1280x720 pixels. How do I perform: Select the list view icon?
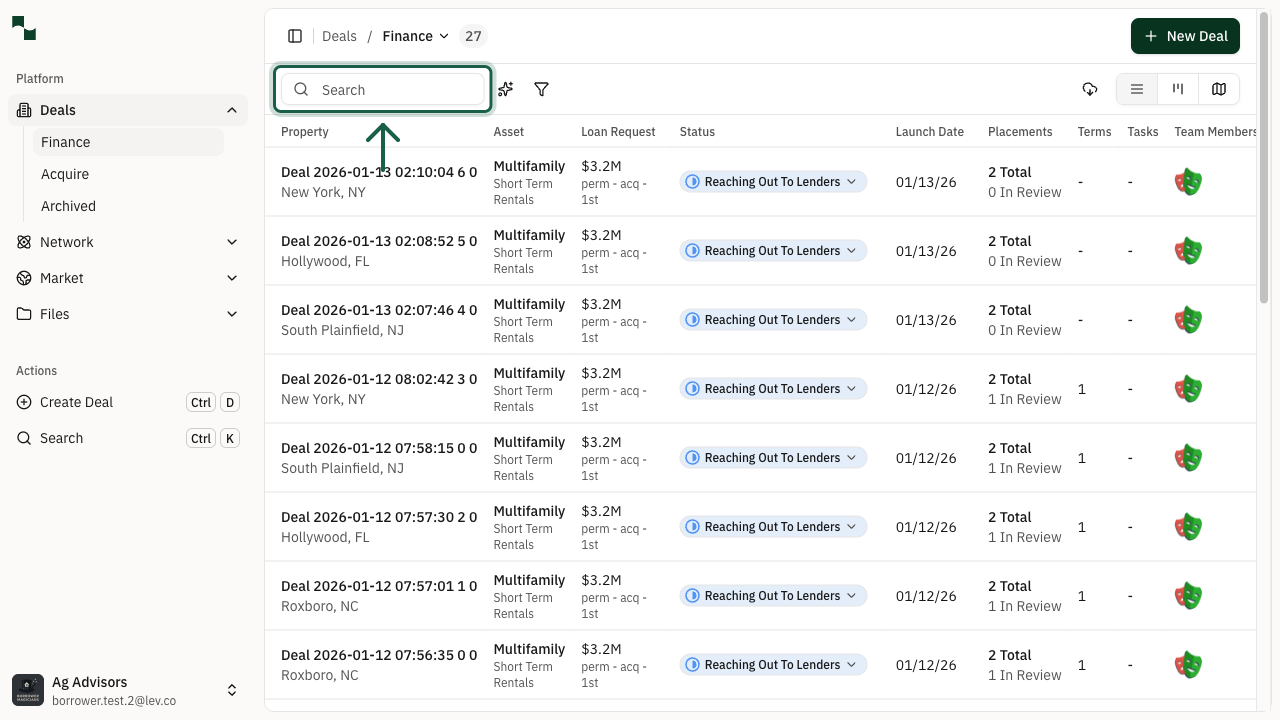[1136, 89]
